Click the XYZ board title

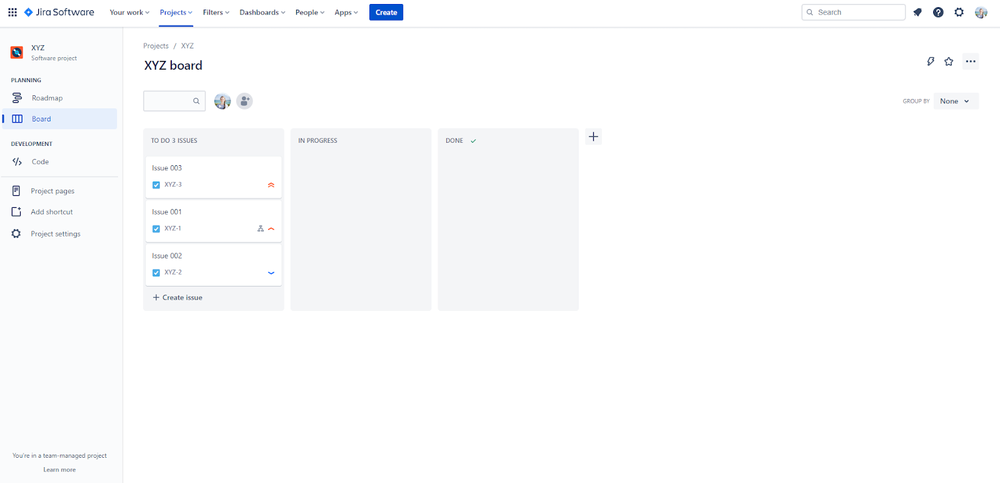(173, 65)
